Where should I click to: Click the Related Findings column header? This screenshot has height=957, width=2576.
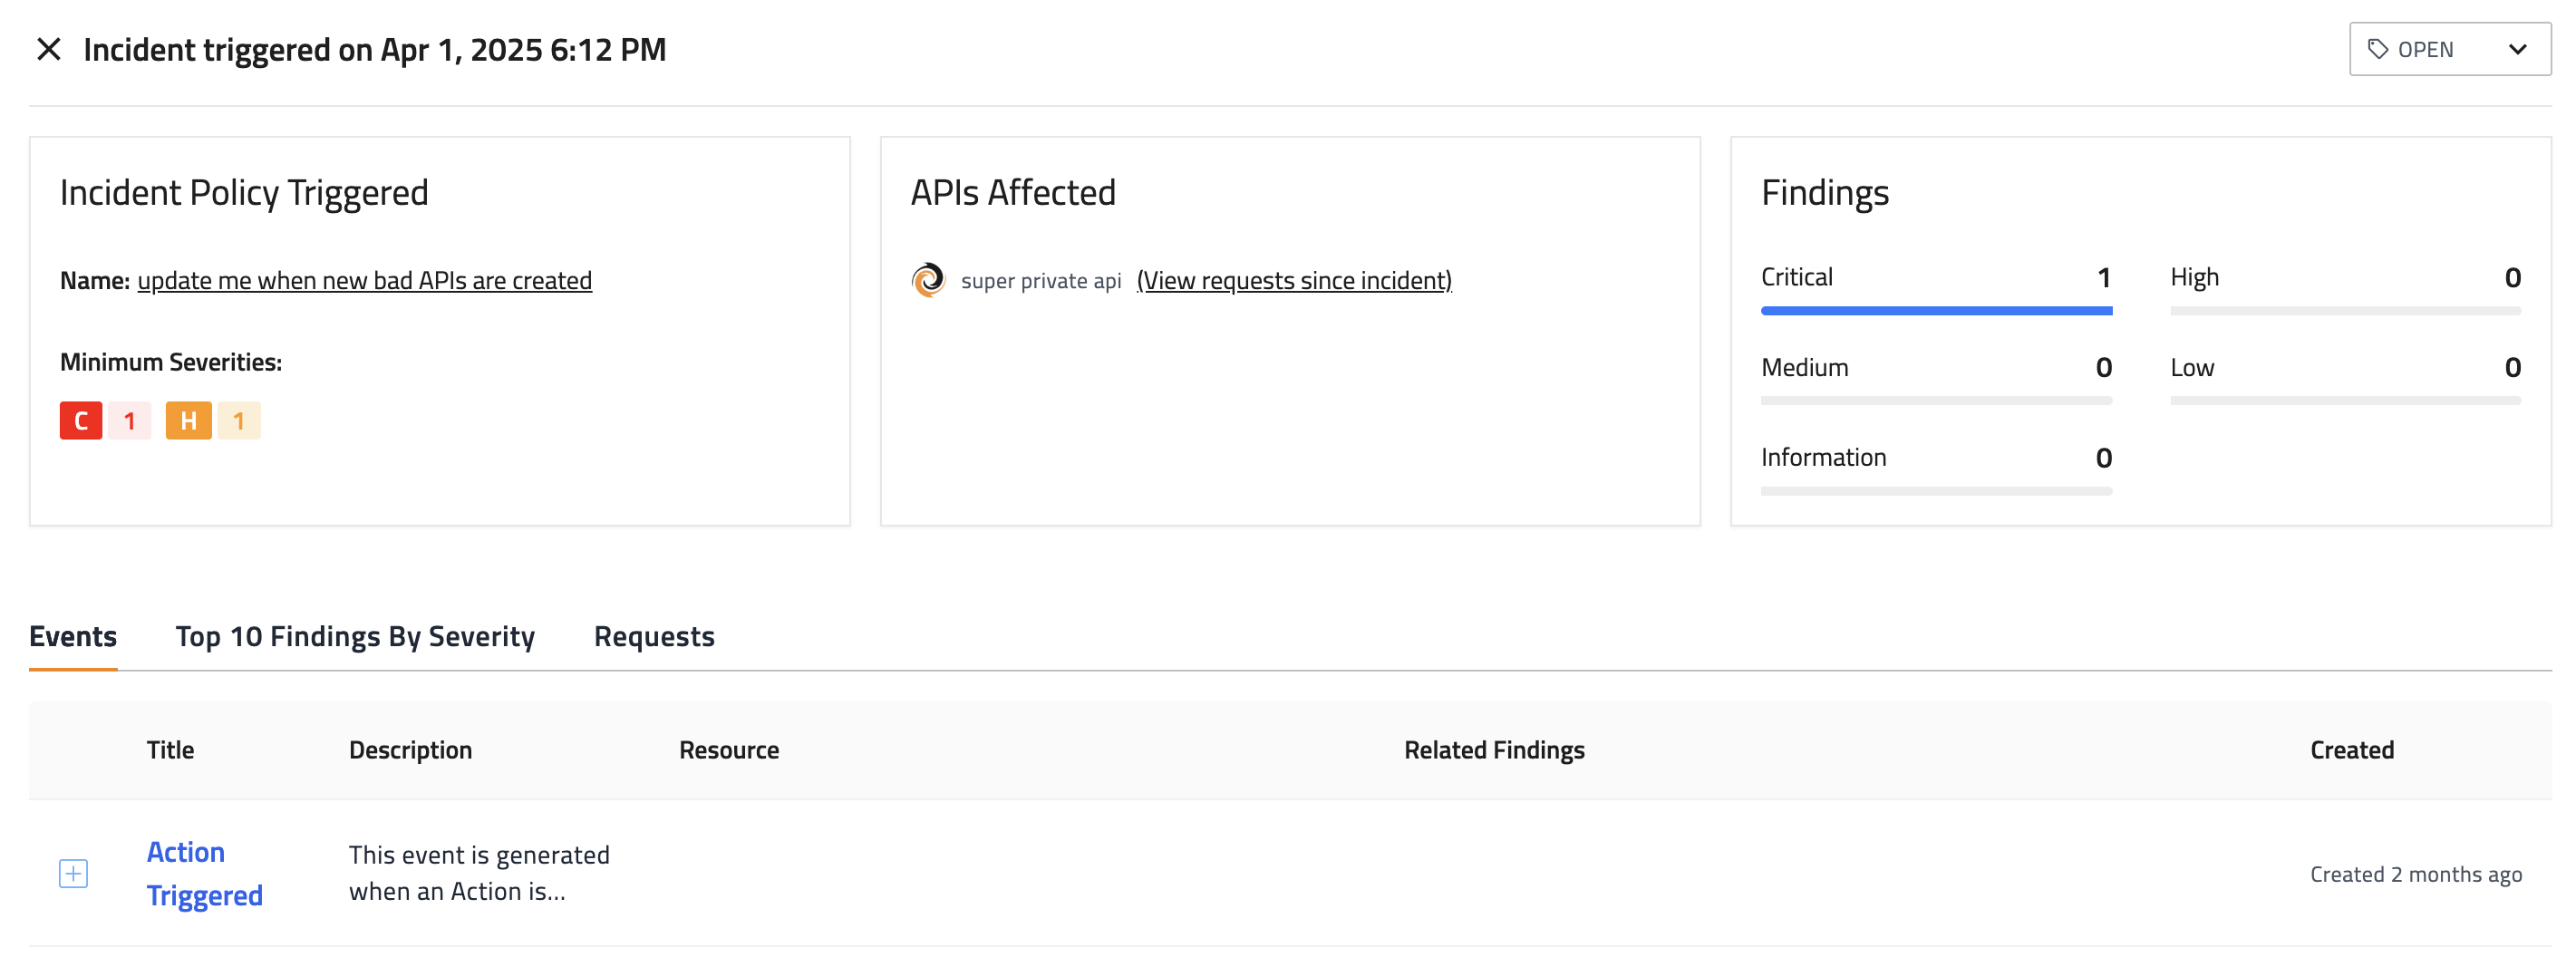tap(1494, 750)
